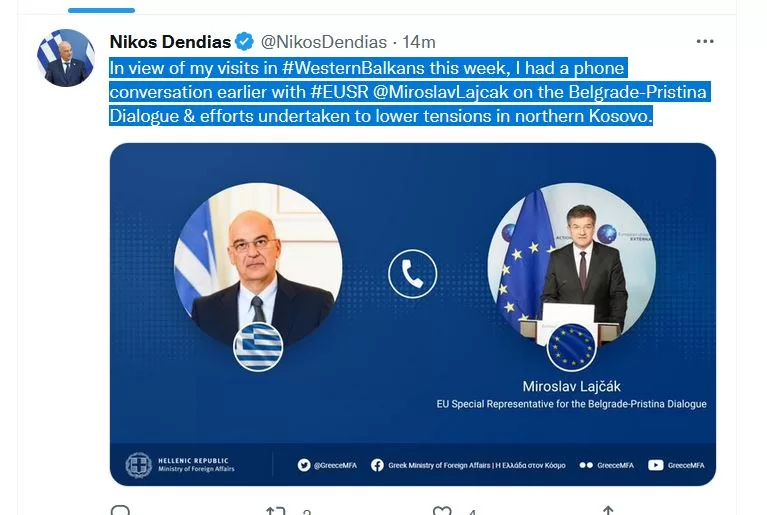Click the circular Greek flag badge

coord(258,347)
